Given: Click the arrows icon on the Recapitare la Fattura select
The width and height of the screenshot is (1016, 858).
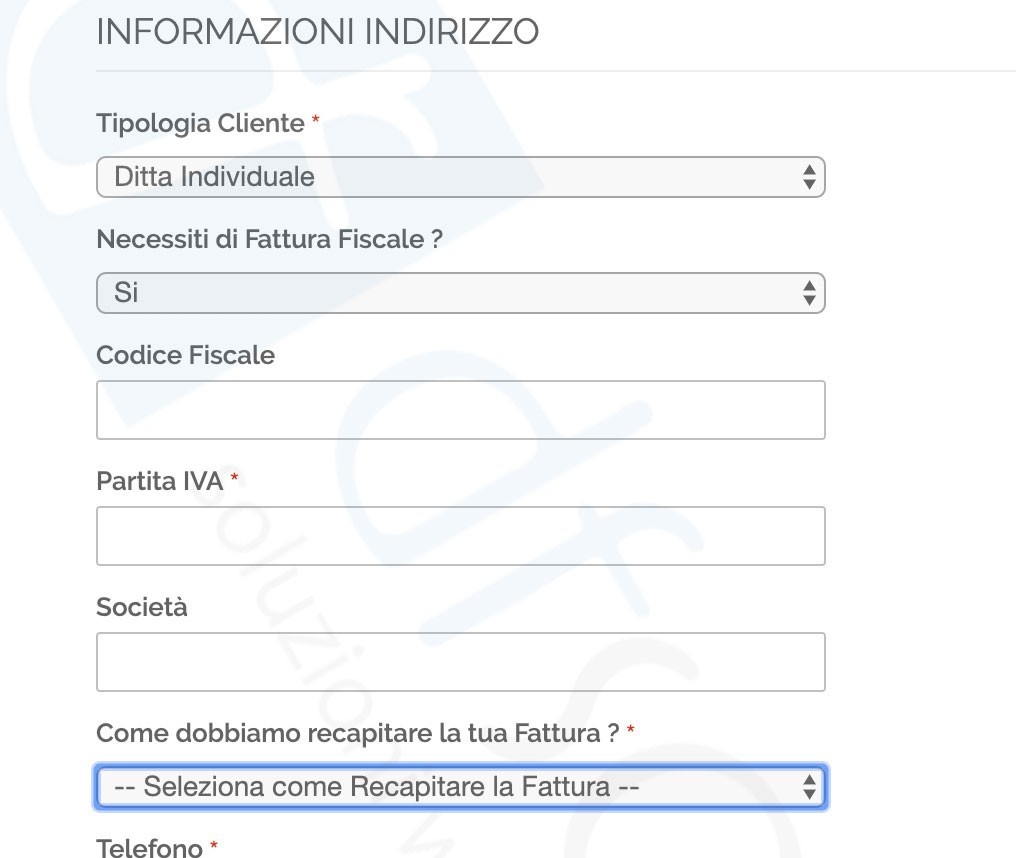Looking at the screenshot, I should pos(809,787).
